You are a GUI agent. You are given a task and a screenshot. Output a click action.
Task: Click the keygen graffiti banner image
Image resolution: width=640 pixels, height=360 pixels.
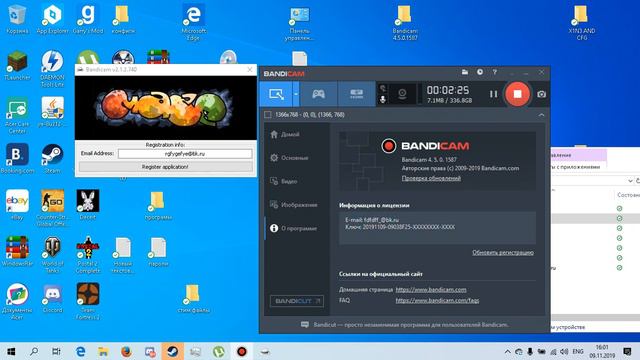coord(166,108)
